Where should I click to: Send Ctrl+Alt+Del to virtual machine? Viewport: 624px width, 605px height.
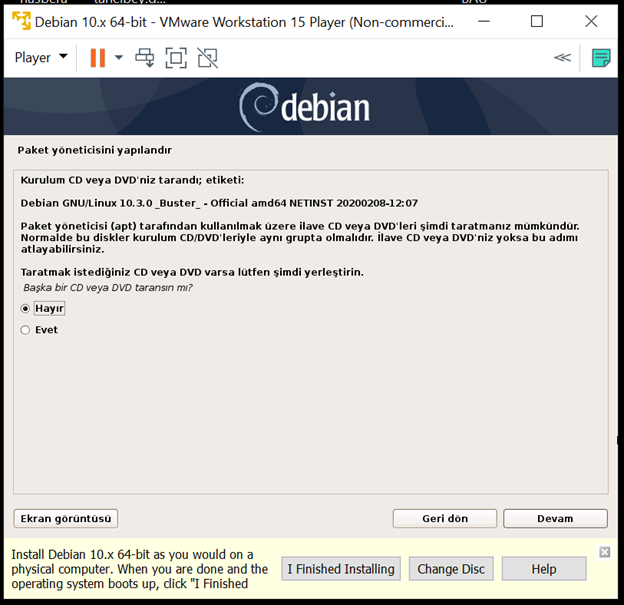click(145, 58)
